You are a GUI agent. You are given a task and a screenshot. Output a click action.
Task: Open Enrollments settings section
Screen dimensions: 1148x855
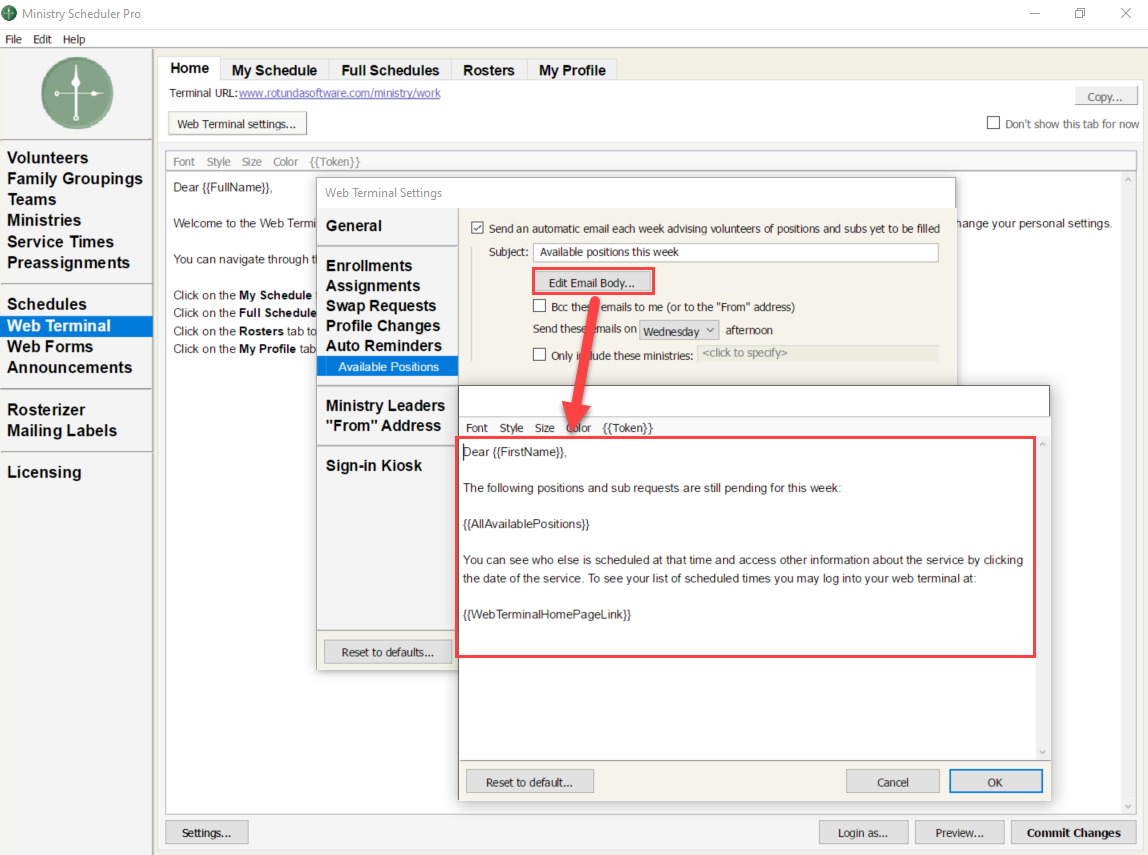(369, 266)
